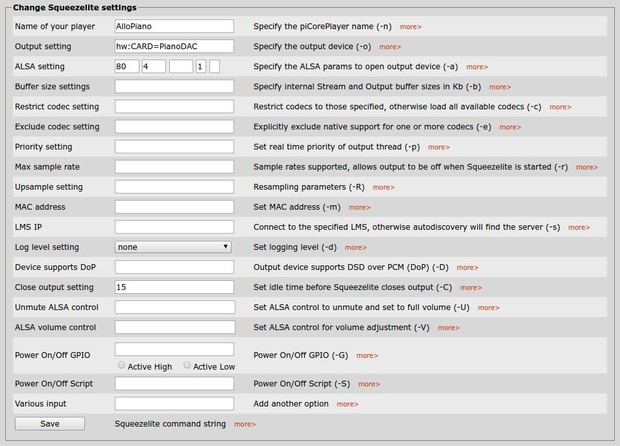Viewport: 620px width, 446px height.
Task: Focus the Priority setting field
Action: click(174, 147)
